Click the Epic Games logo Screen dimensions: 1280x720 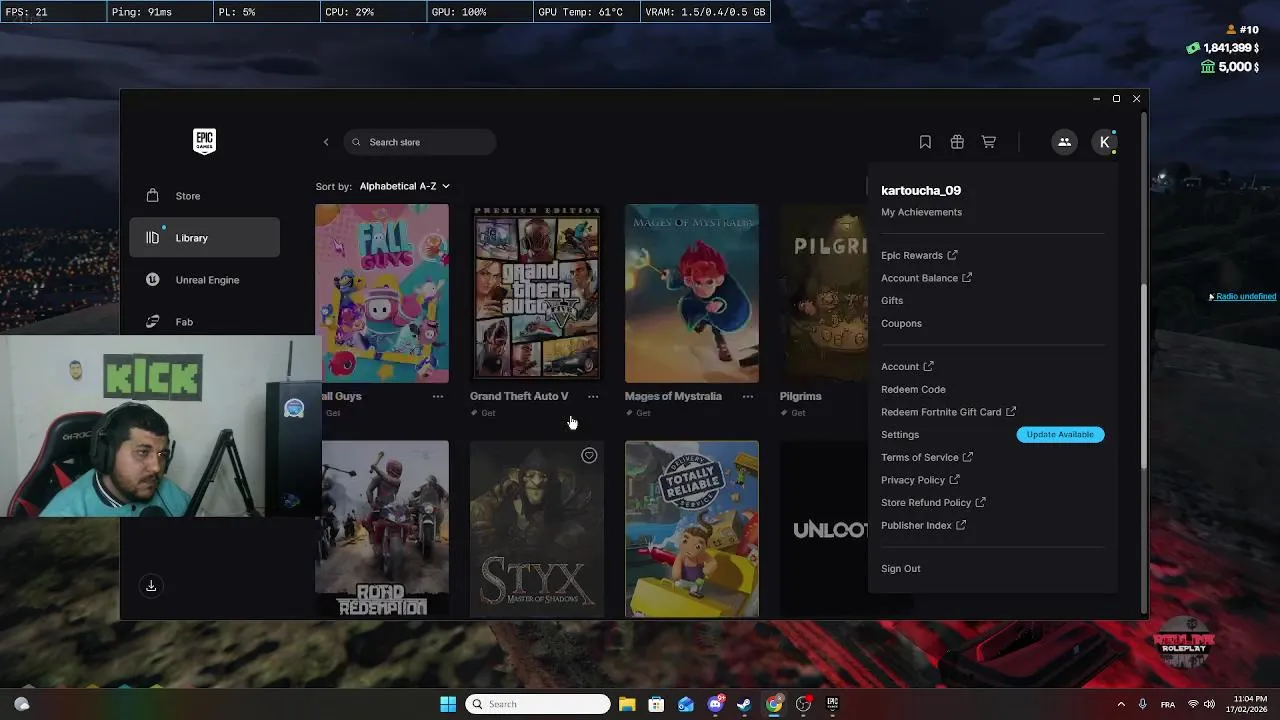[x=204, y=141]
